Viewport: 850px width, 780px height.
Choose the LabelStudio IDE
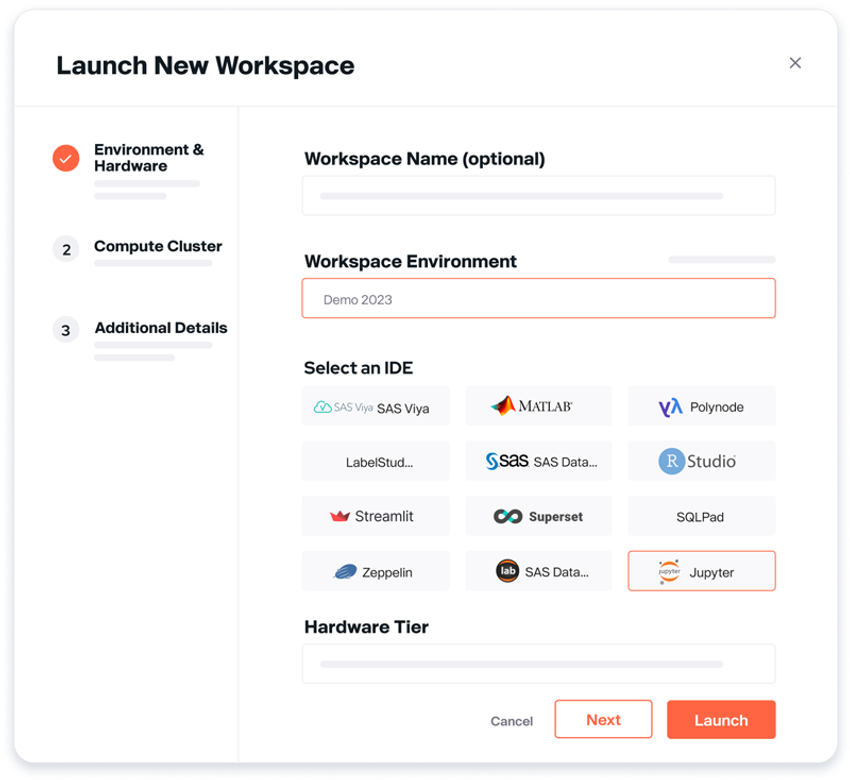click(375, 461)
